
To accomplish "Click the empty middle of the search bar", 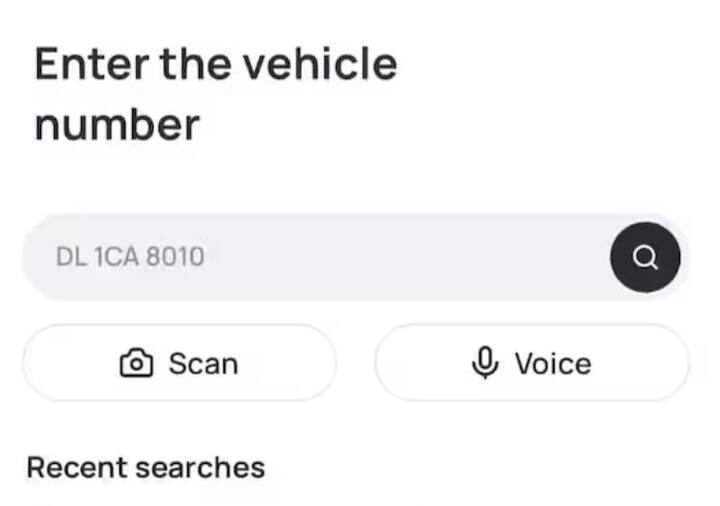I will [x=400, y=257].
